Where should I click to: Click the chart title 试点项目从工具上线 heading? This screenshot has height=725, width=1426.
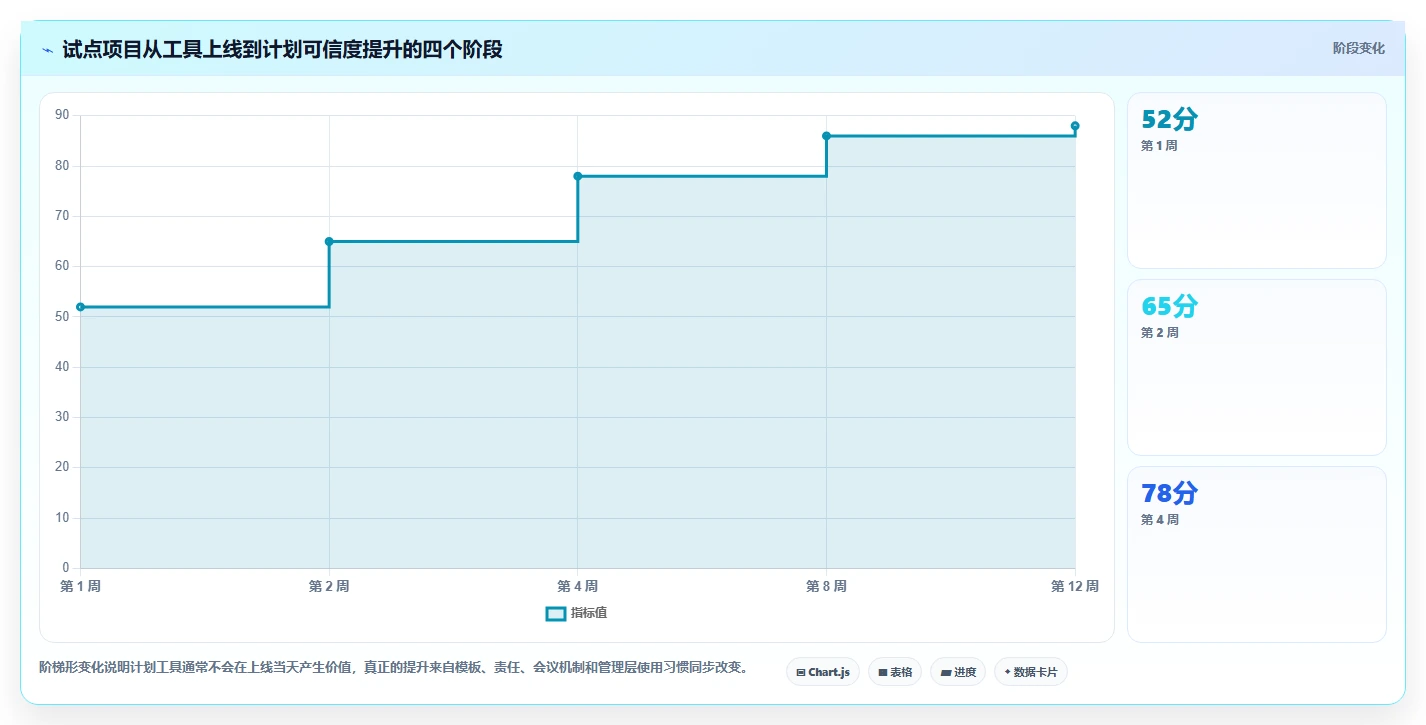(282, 49)
